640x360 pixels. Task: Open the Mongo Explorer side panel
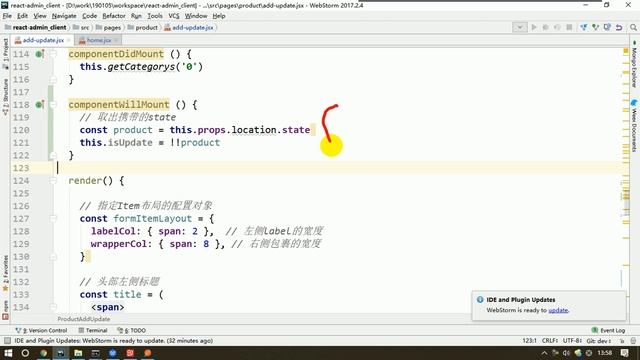[x=634, y=64]
